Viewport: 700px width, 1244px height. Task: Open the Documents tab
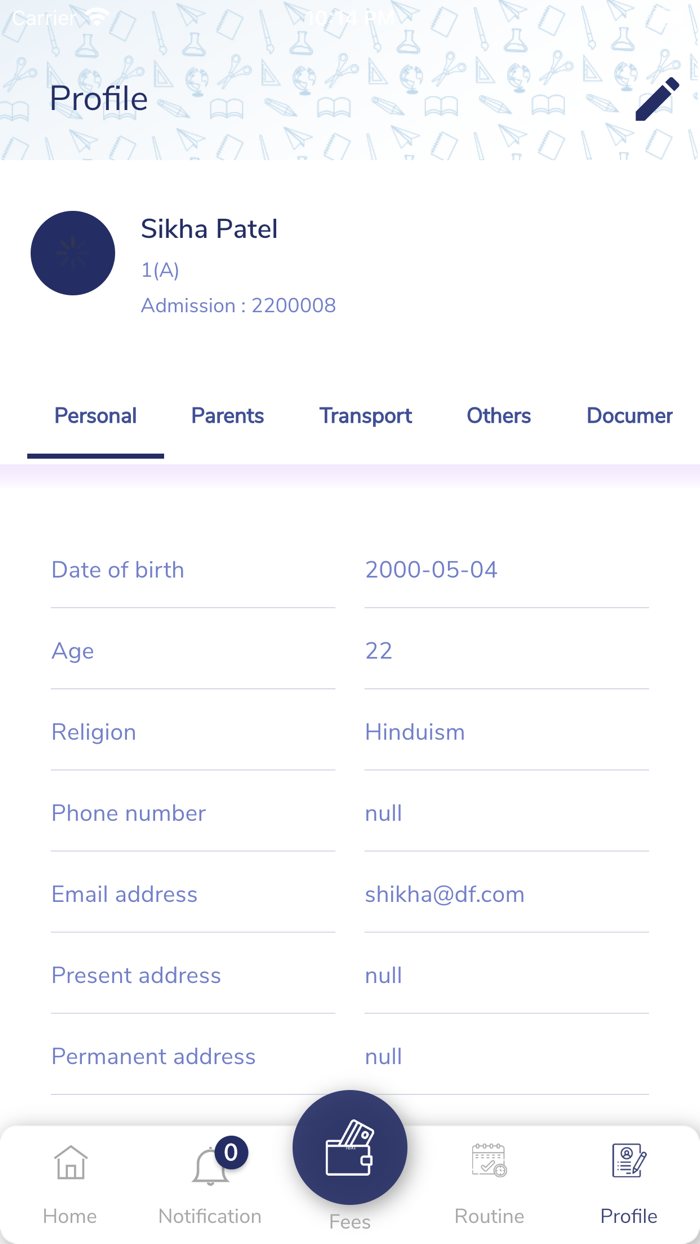coord(629,416)
